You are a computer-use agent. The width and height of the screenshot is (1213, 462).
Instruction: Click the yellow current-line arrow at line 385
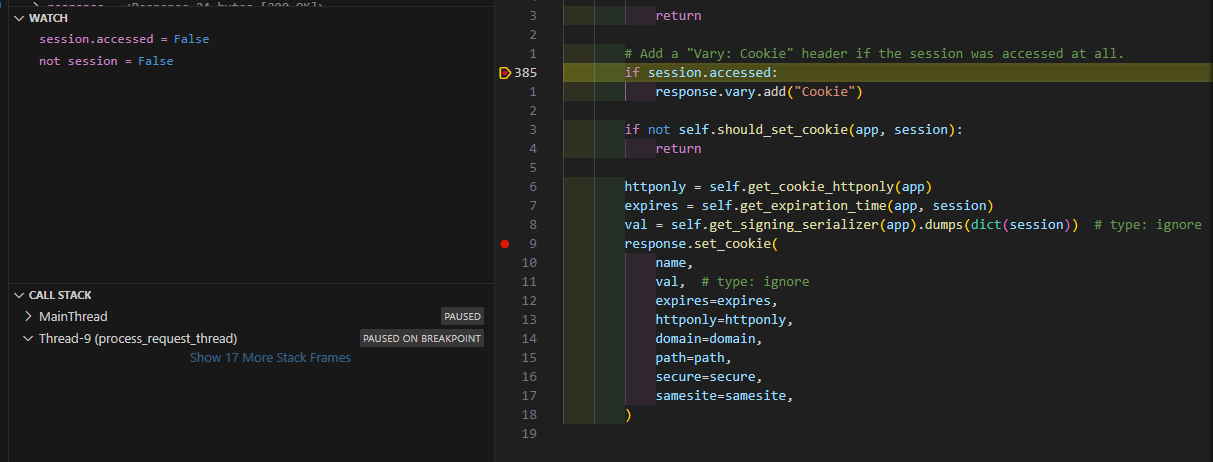tap(504, 72)
